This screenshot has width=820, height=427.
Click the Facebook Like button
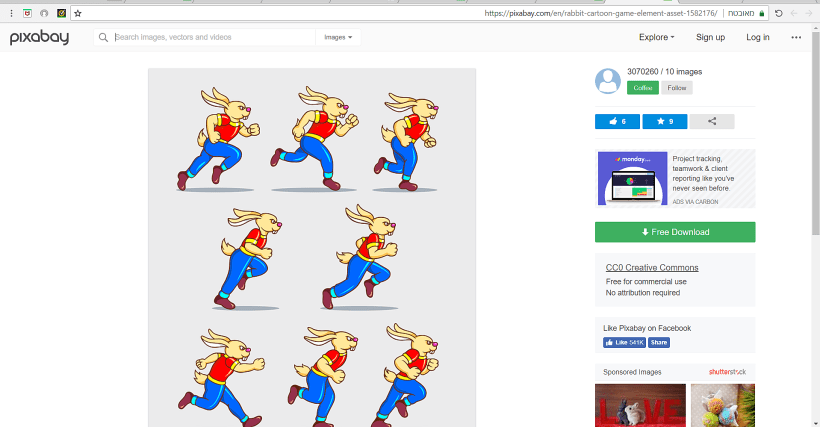click(624, 342)
